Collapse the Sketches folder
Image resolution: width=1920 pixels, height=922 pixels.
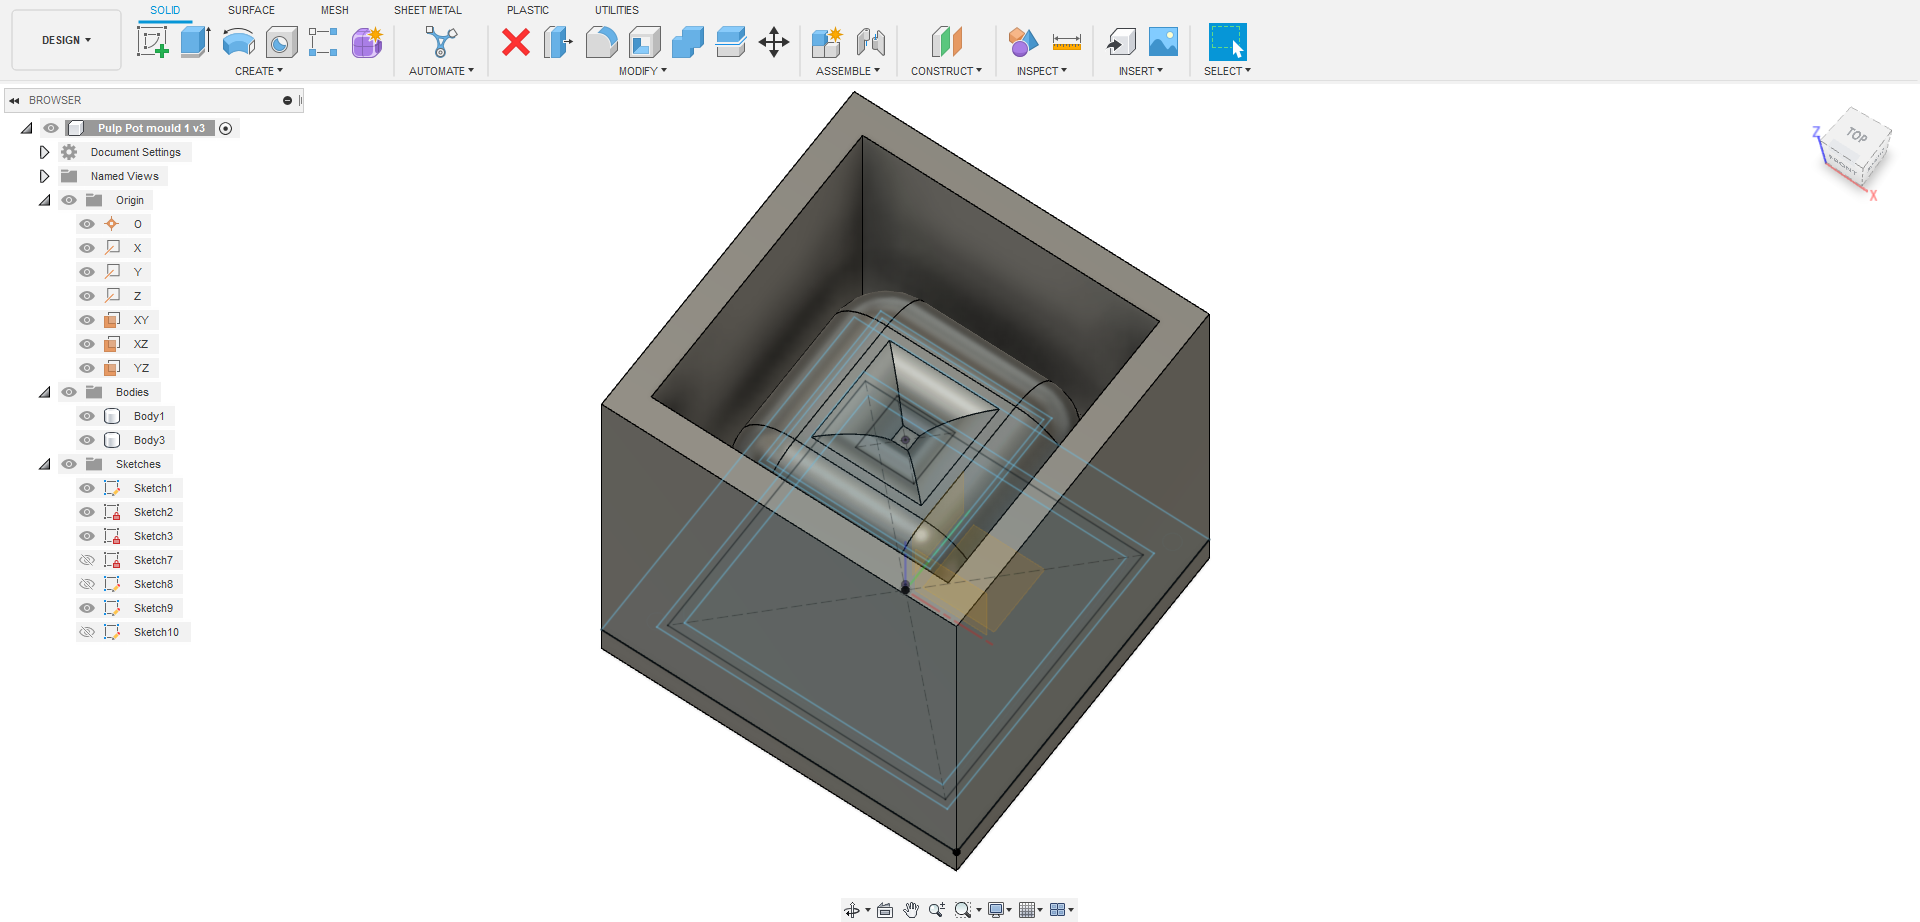(44, 464)
